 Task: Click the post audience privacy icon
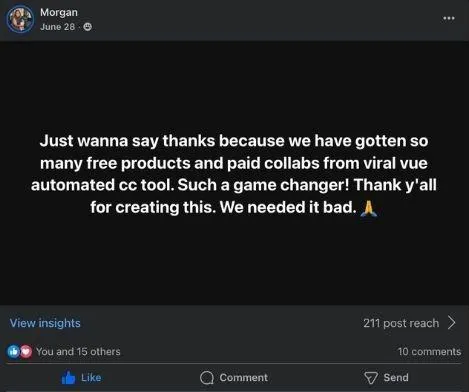pyautogui.click(x=88, y=27)
